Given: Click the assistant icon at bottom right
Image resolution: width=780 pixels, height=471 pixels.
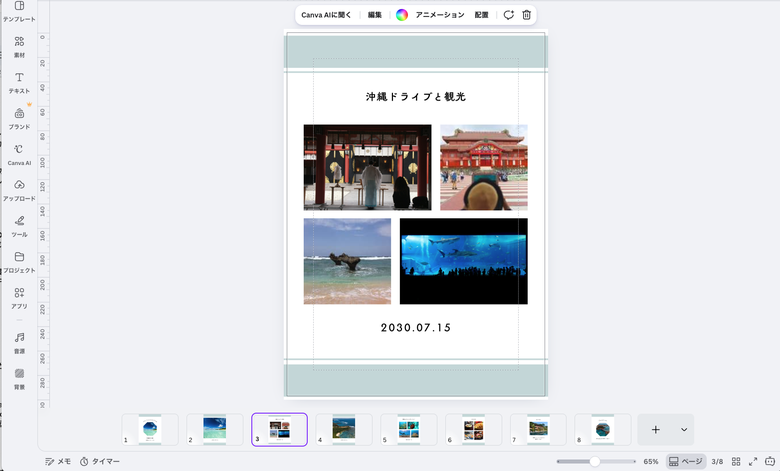Looking at the screenshot, I should pyautogui.click(x=770, y=461).
